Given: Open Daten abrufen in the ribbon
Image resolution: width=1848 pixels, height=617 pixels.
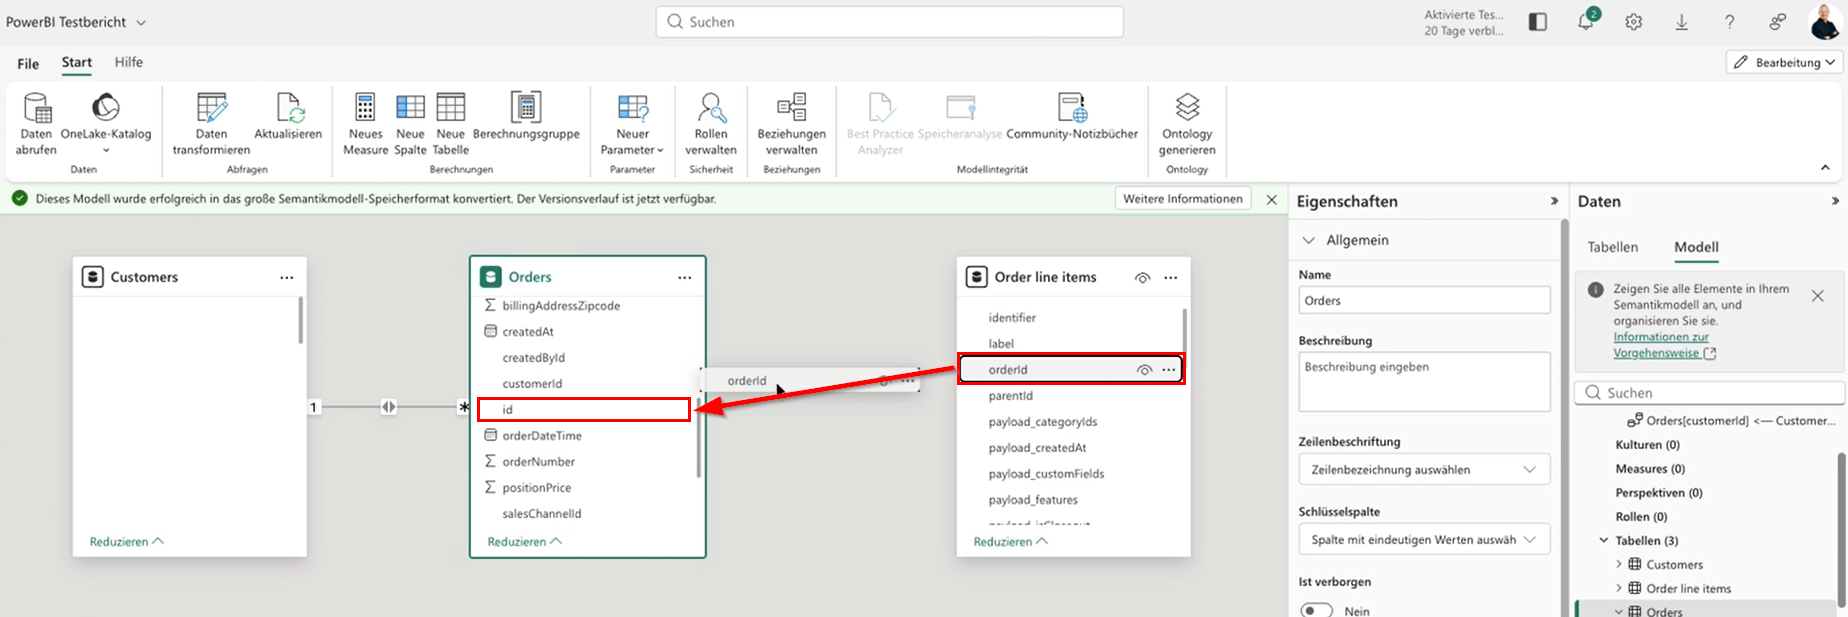Looking at the screenshot, I should point(36,123).
